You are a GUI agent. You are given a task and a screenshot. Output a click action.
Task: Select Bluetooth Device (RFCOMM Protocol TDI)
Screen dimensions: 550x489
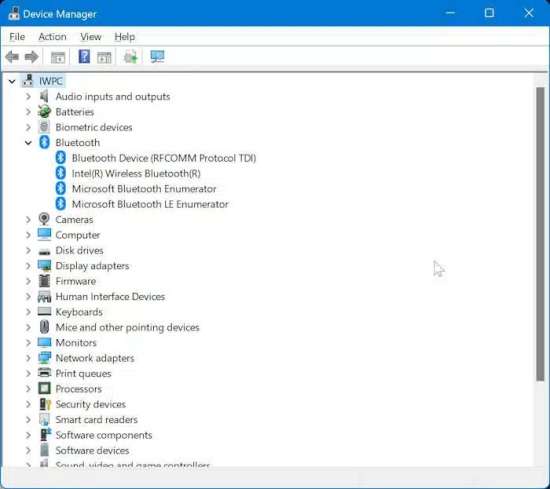[x=164, y=158]
